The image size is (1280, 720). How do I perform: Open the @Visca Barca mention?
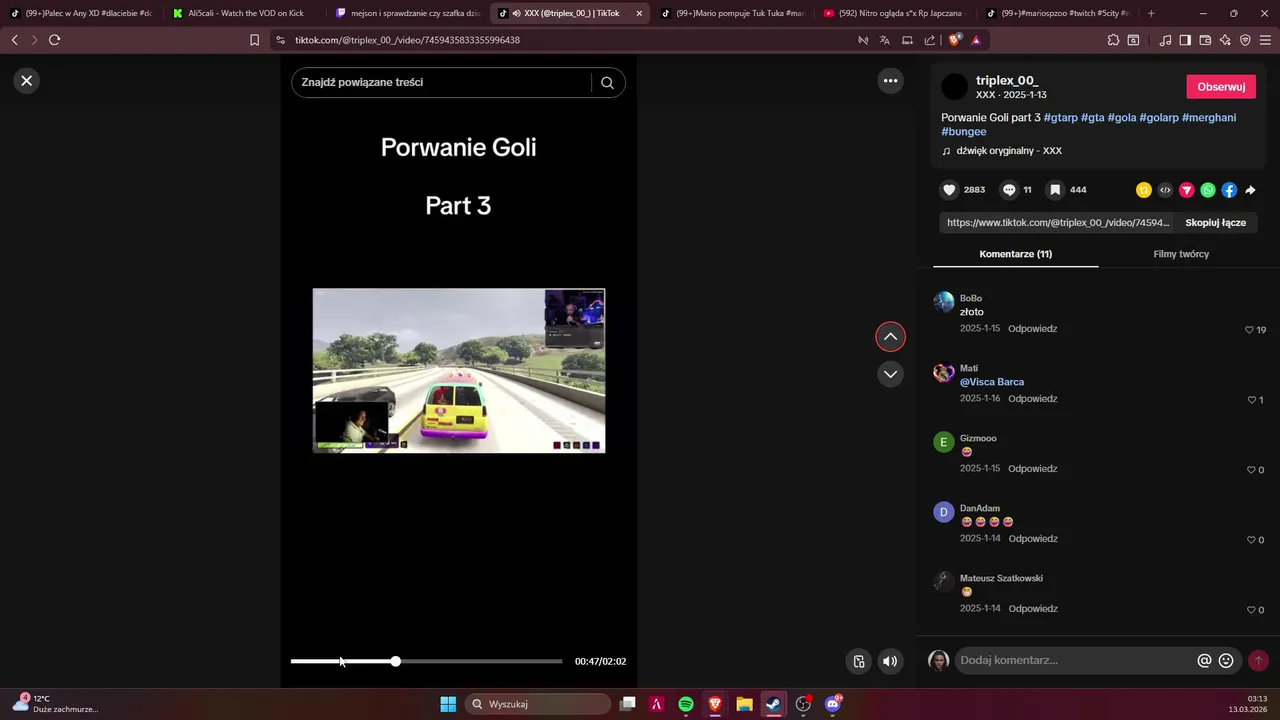click(992, 382)
